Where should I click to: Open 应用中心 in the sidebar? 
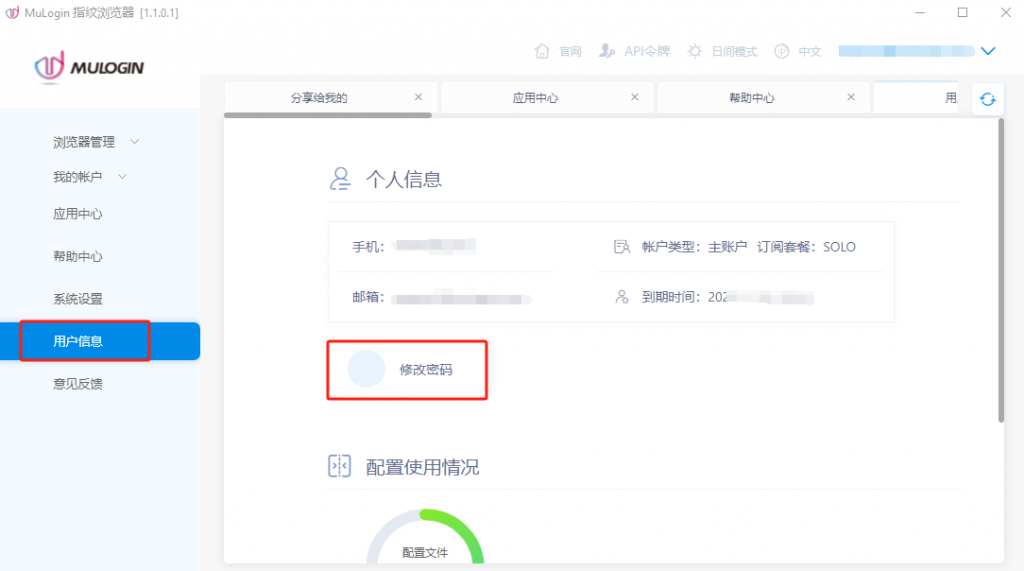coord(78,214)
